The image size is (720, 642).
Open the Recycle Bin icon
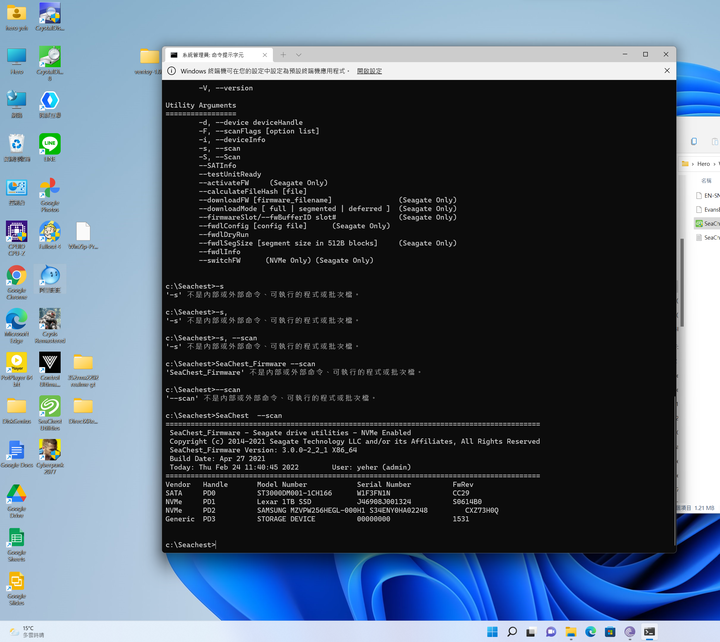(x=17, y=148)
